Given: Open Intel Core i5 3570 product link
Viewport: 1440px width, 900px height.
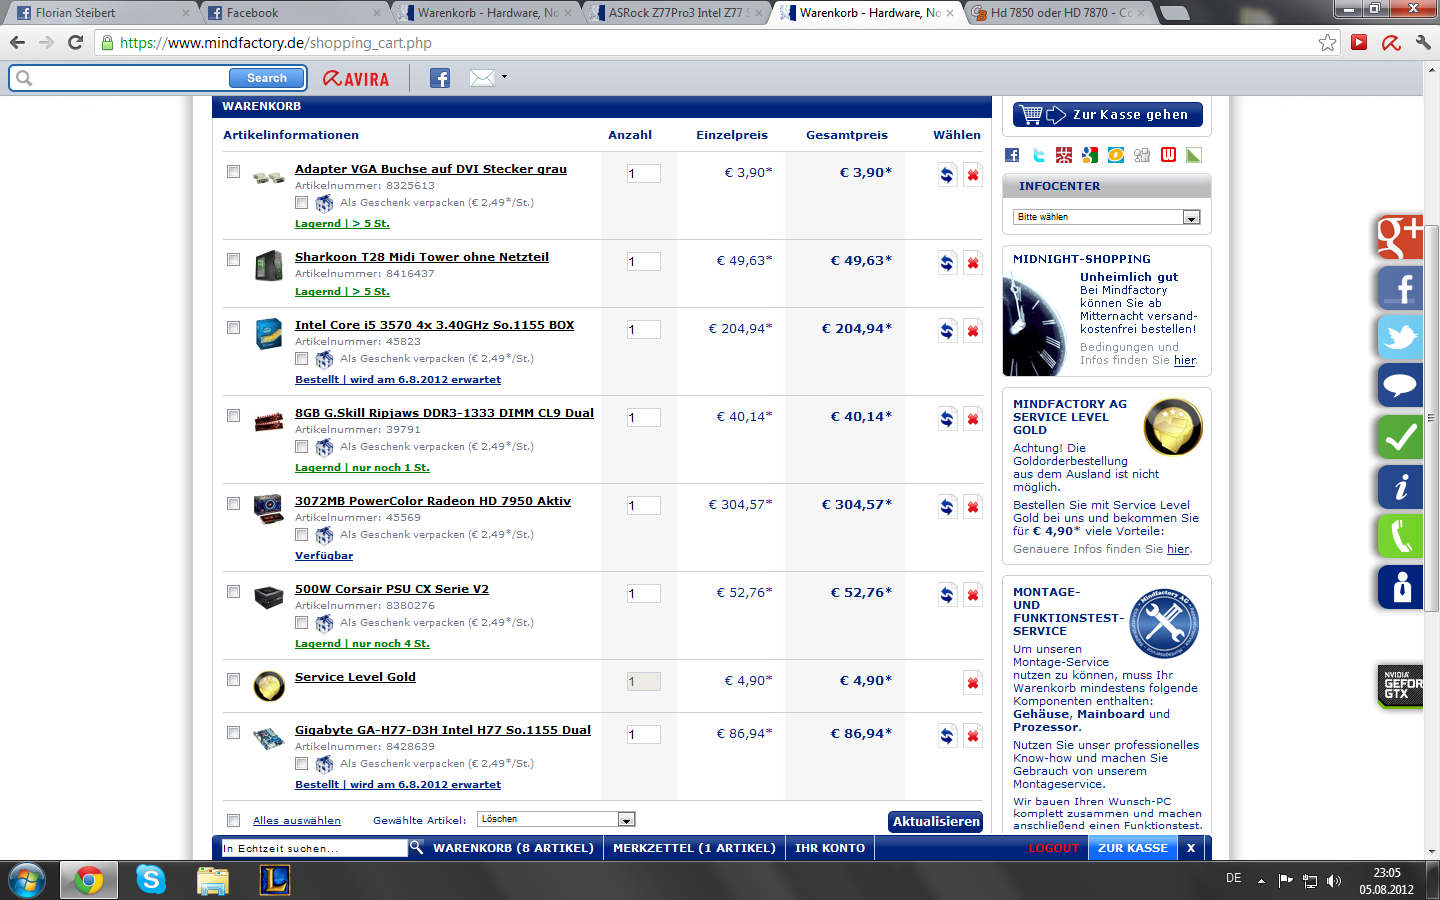Looking at the screenshot, I should click(x=434, y=325).
